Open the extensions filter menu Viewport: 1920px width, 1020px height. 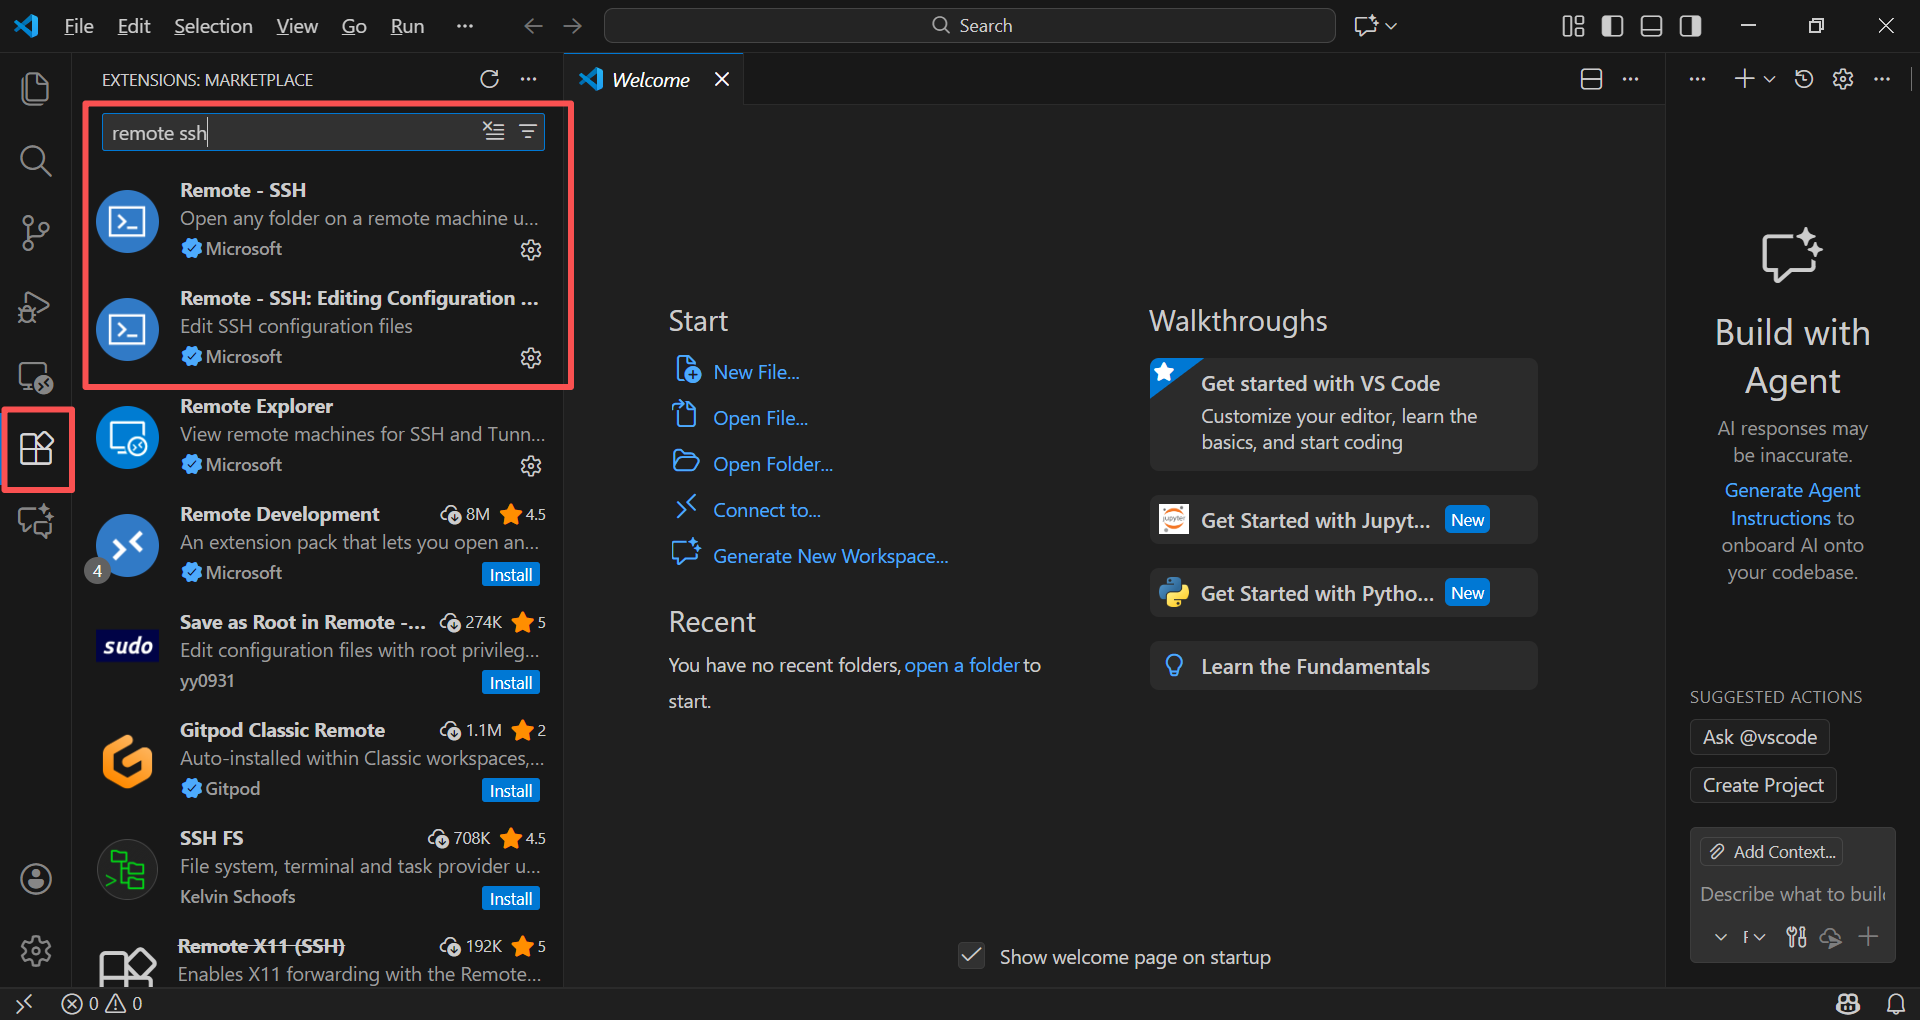(x=528, y=131)
